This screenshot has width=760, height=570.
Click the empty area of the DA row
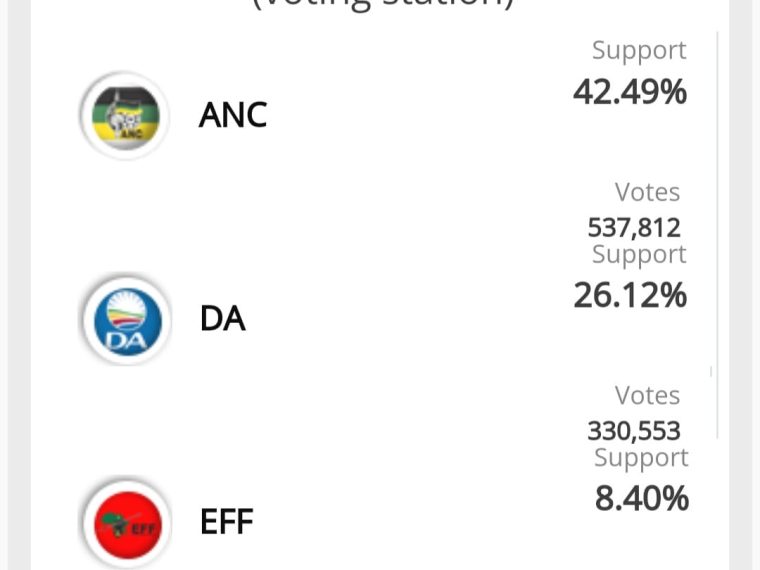pyautogui.click(x=400, y=320)
